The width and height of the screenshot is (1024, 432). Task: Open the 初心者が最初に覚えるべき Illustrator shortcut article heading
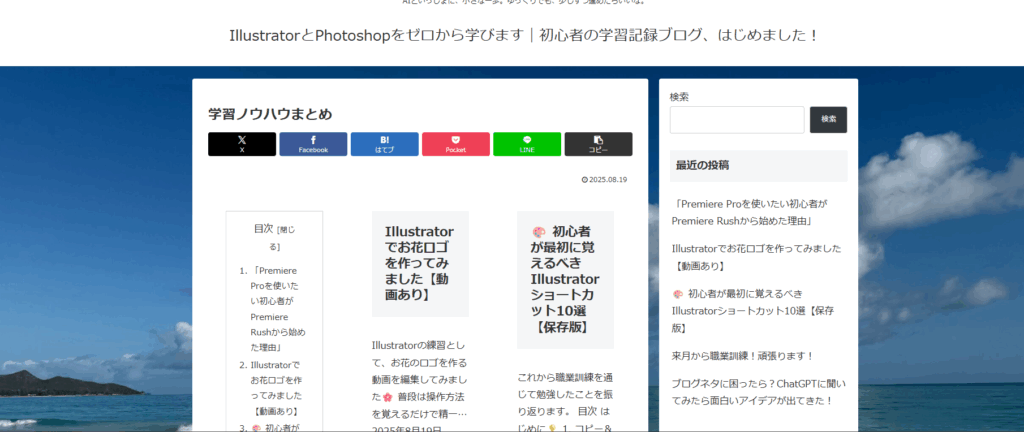[x=565, y=279]
